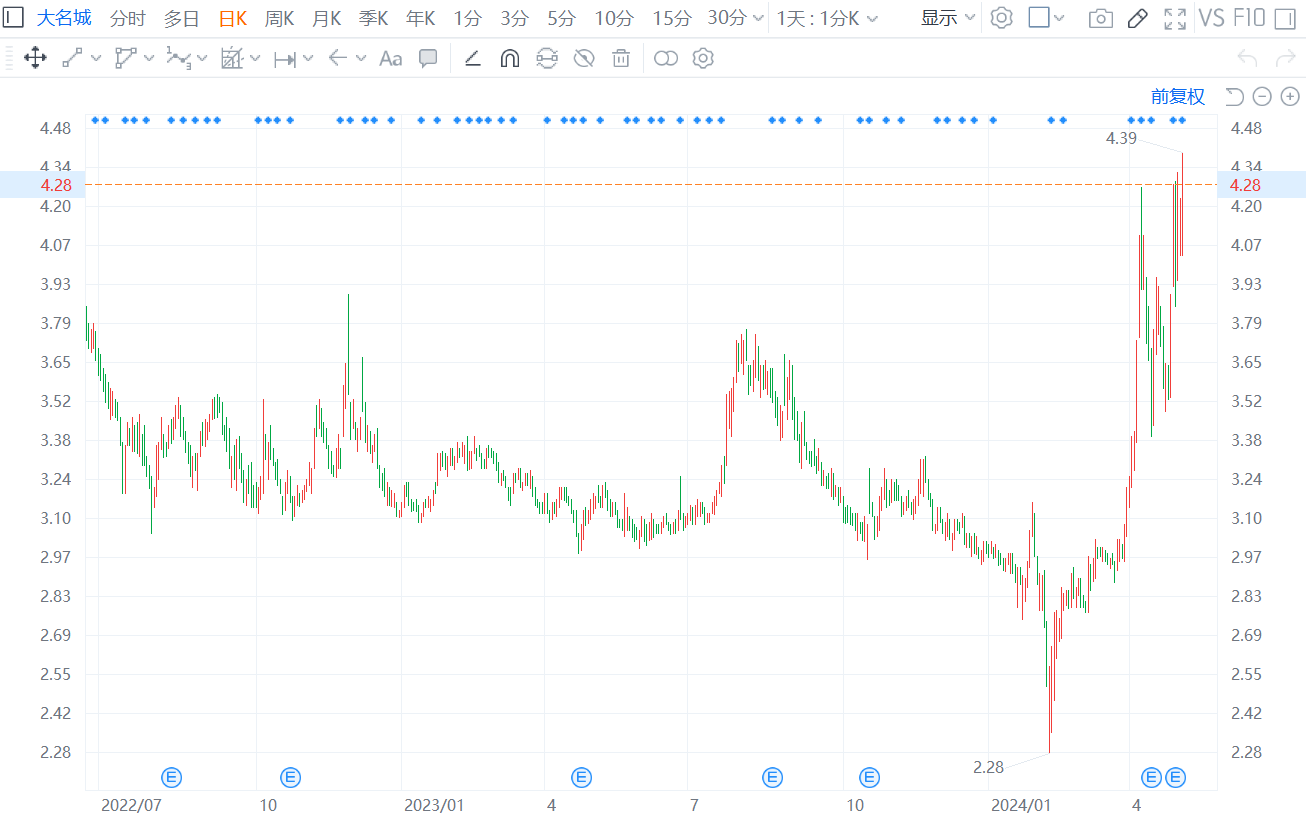The image size is (1306, 823).
Task: Delete drawings with the trash icon
Action: click(x=621, y=58)
